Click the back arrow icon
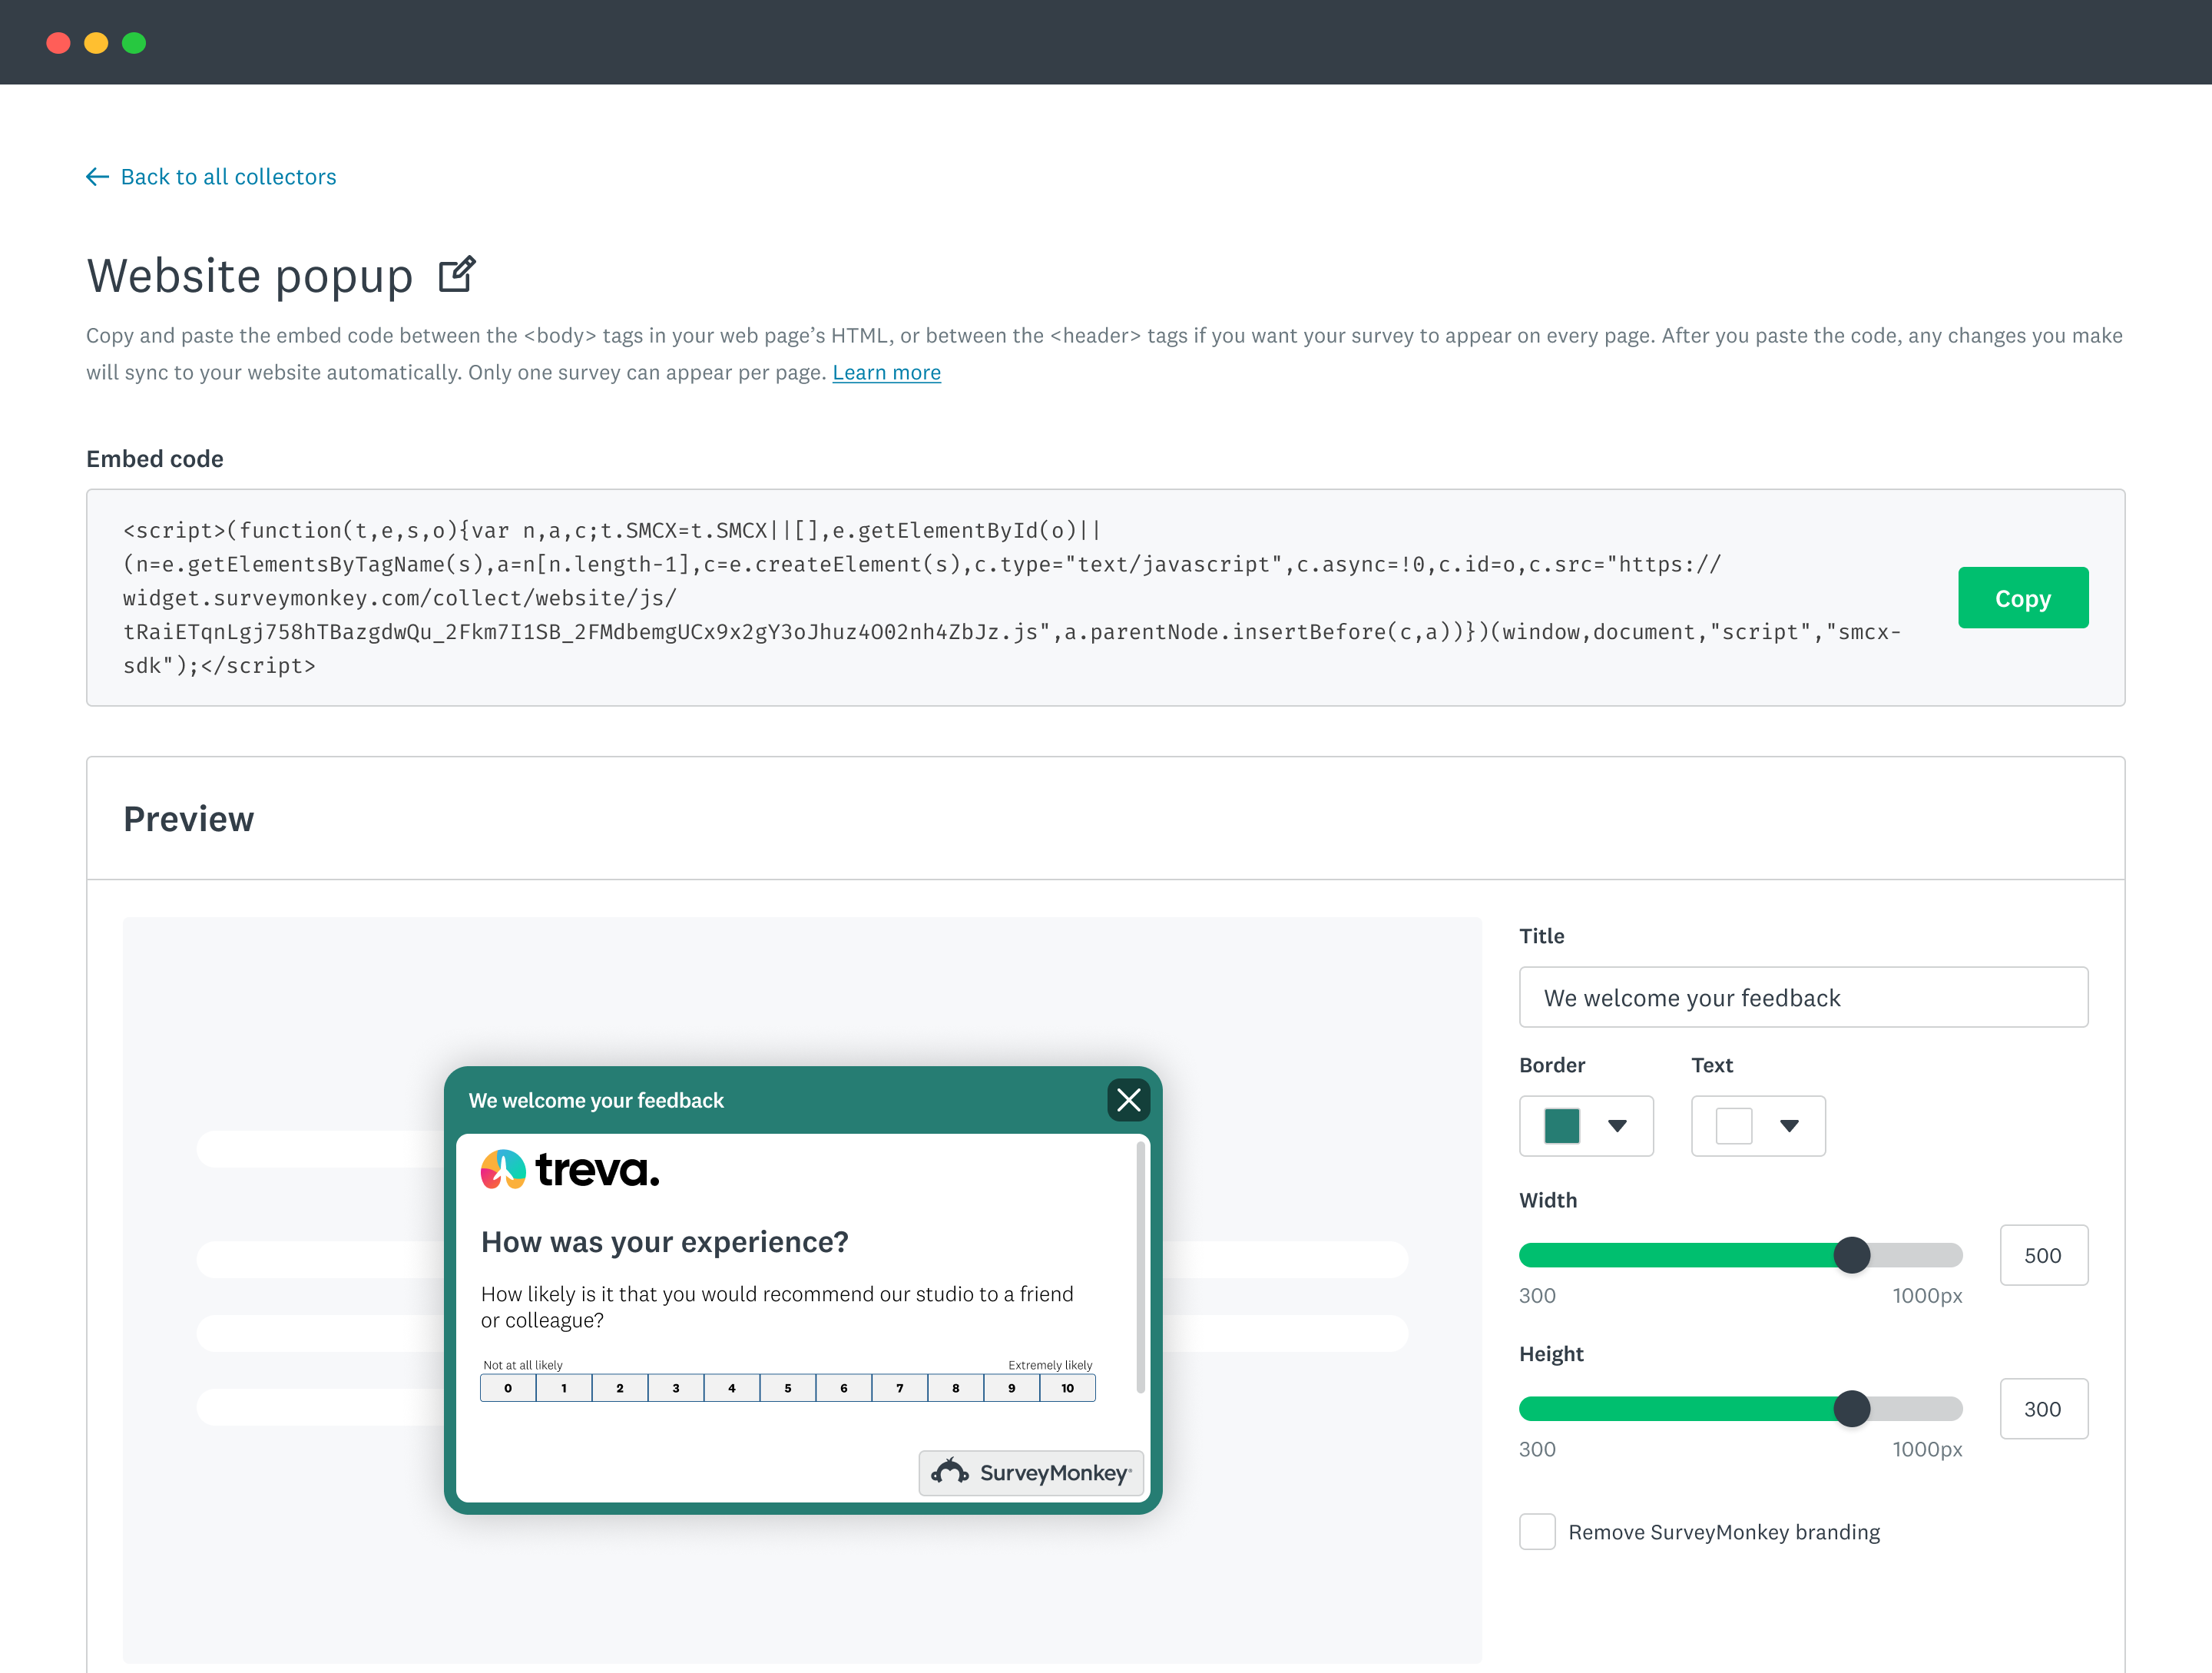The width and height of the screenshot is (2212, 1673). [x=97, y=177]
